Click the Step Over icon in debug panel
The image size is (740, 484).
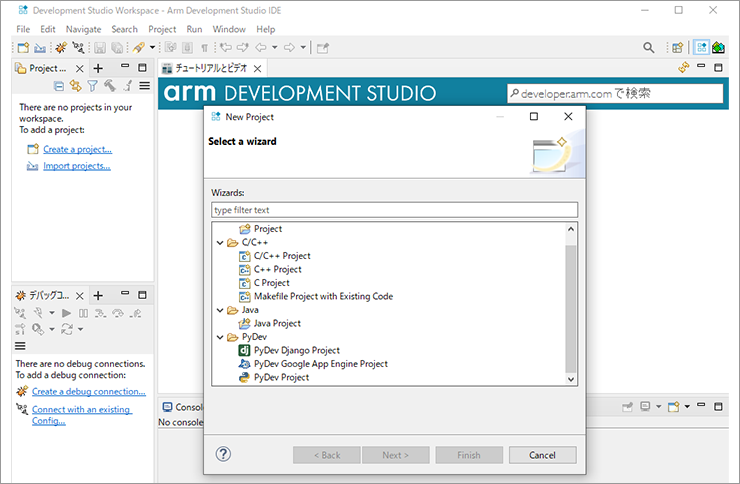point(118,313)
